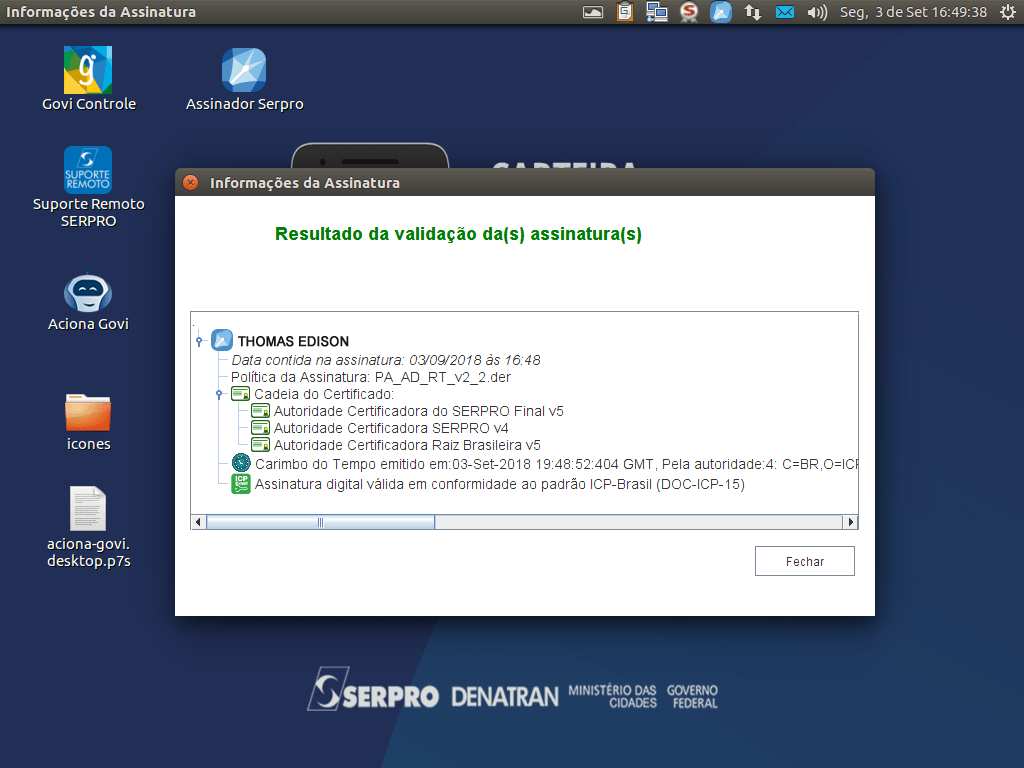1024x768 pixels.
Task: Open the clipboard tray icon
Action: [x=625, y=12]
